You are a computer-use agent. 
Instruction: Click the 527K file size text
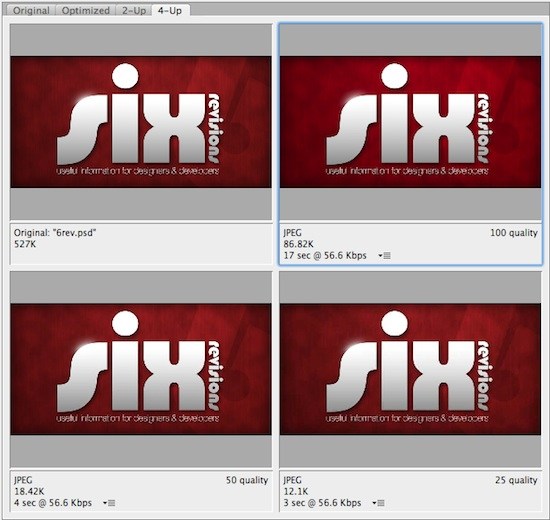click(x=25, y=244)
